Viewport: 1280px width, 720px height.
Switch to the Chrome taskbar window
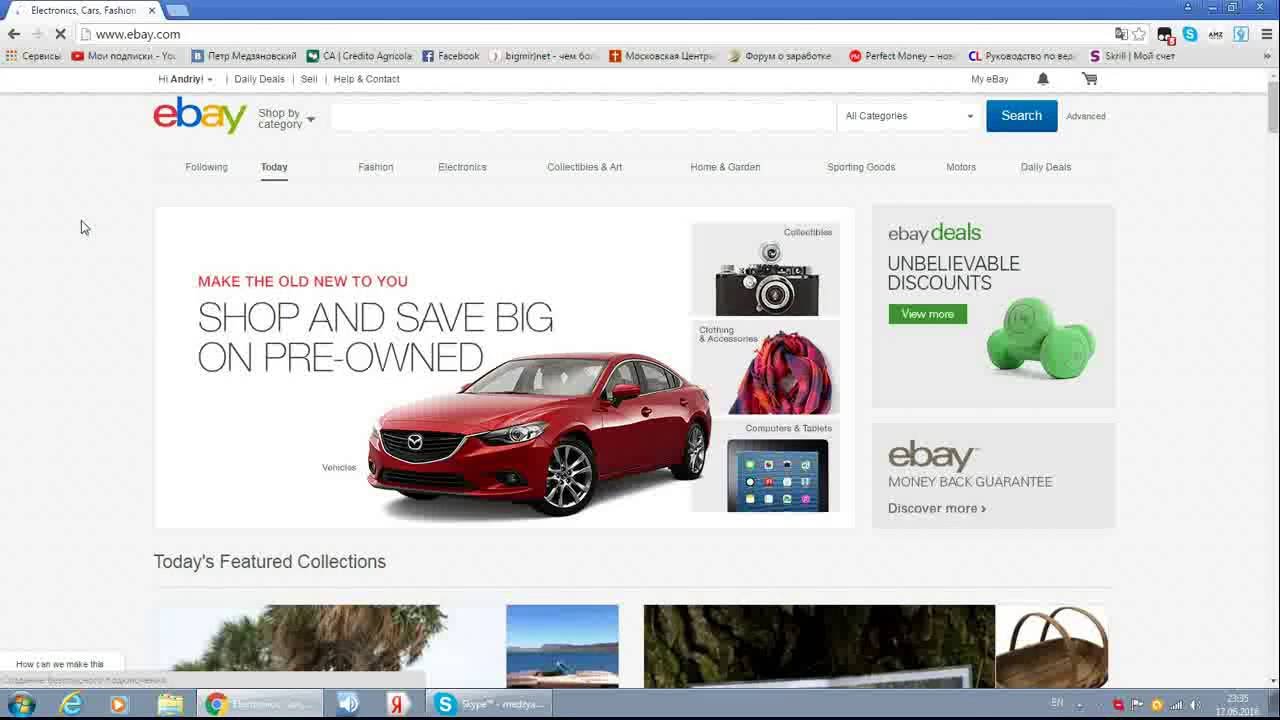[260, 704]
